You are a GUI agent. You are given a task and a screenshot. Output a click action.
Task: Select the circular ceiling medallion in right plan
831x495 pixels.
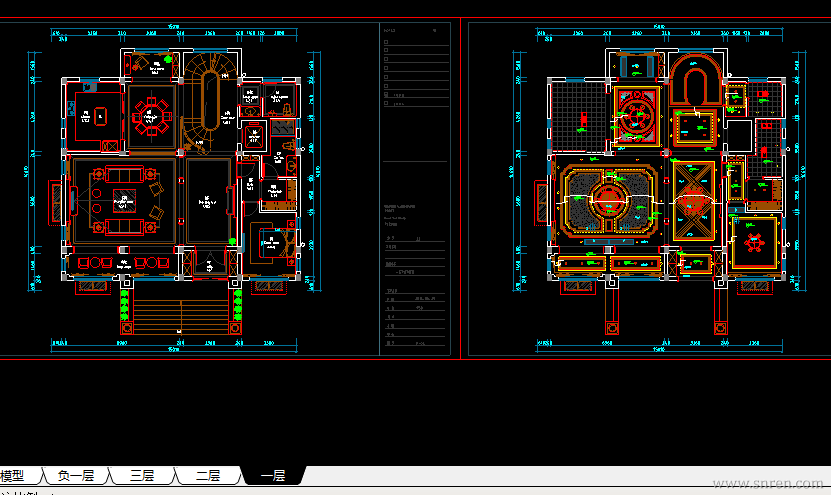(x=609, y=201)
